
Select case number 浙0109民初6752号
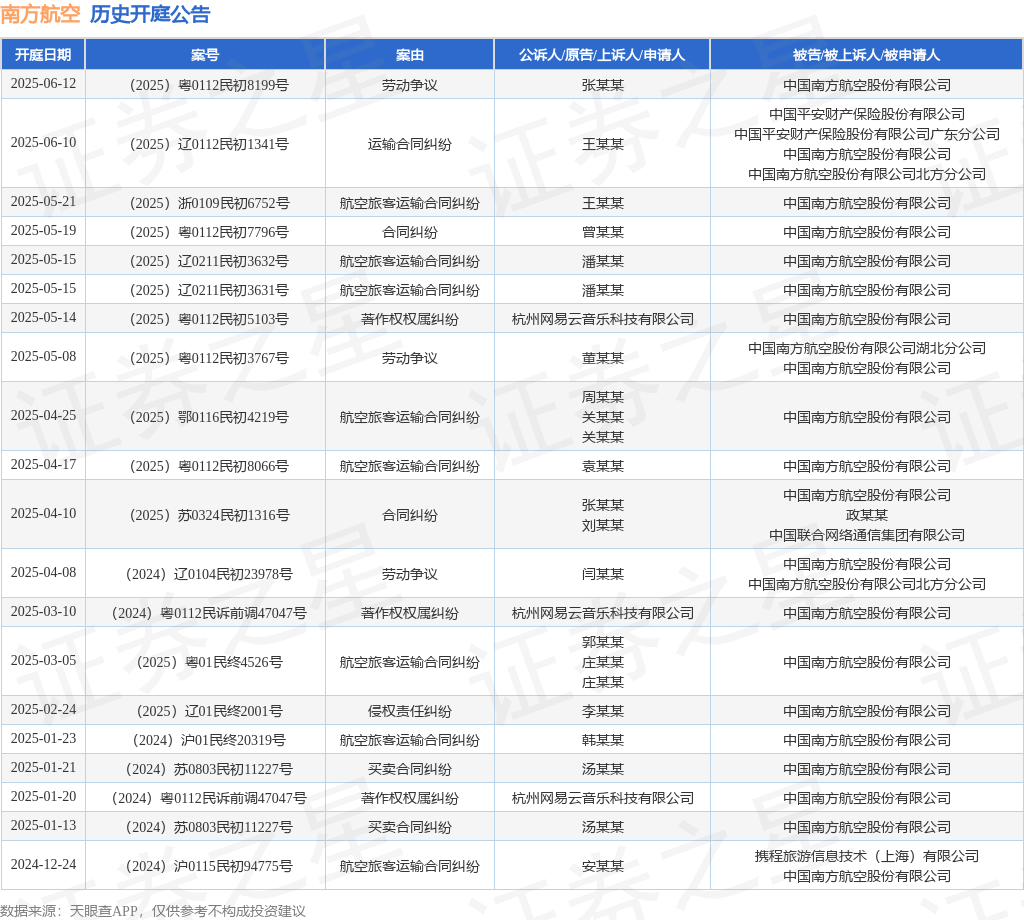(x=209, y=203)
